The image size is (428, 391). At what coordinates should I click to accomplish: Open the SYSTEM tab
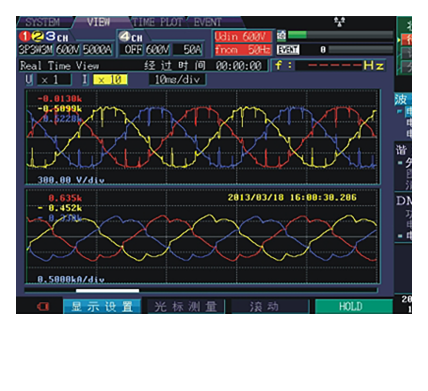click(43, 22)
